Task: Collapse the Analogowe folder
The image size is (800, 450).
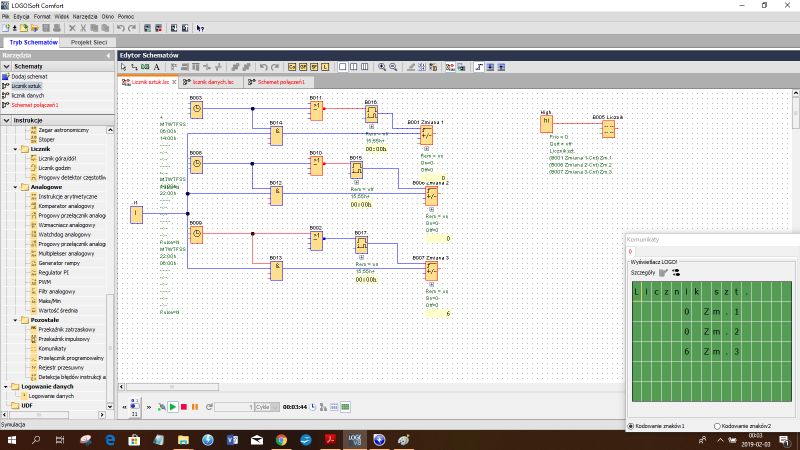Action: pos(15,187)
